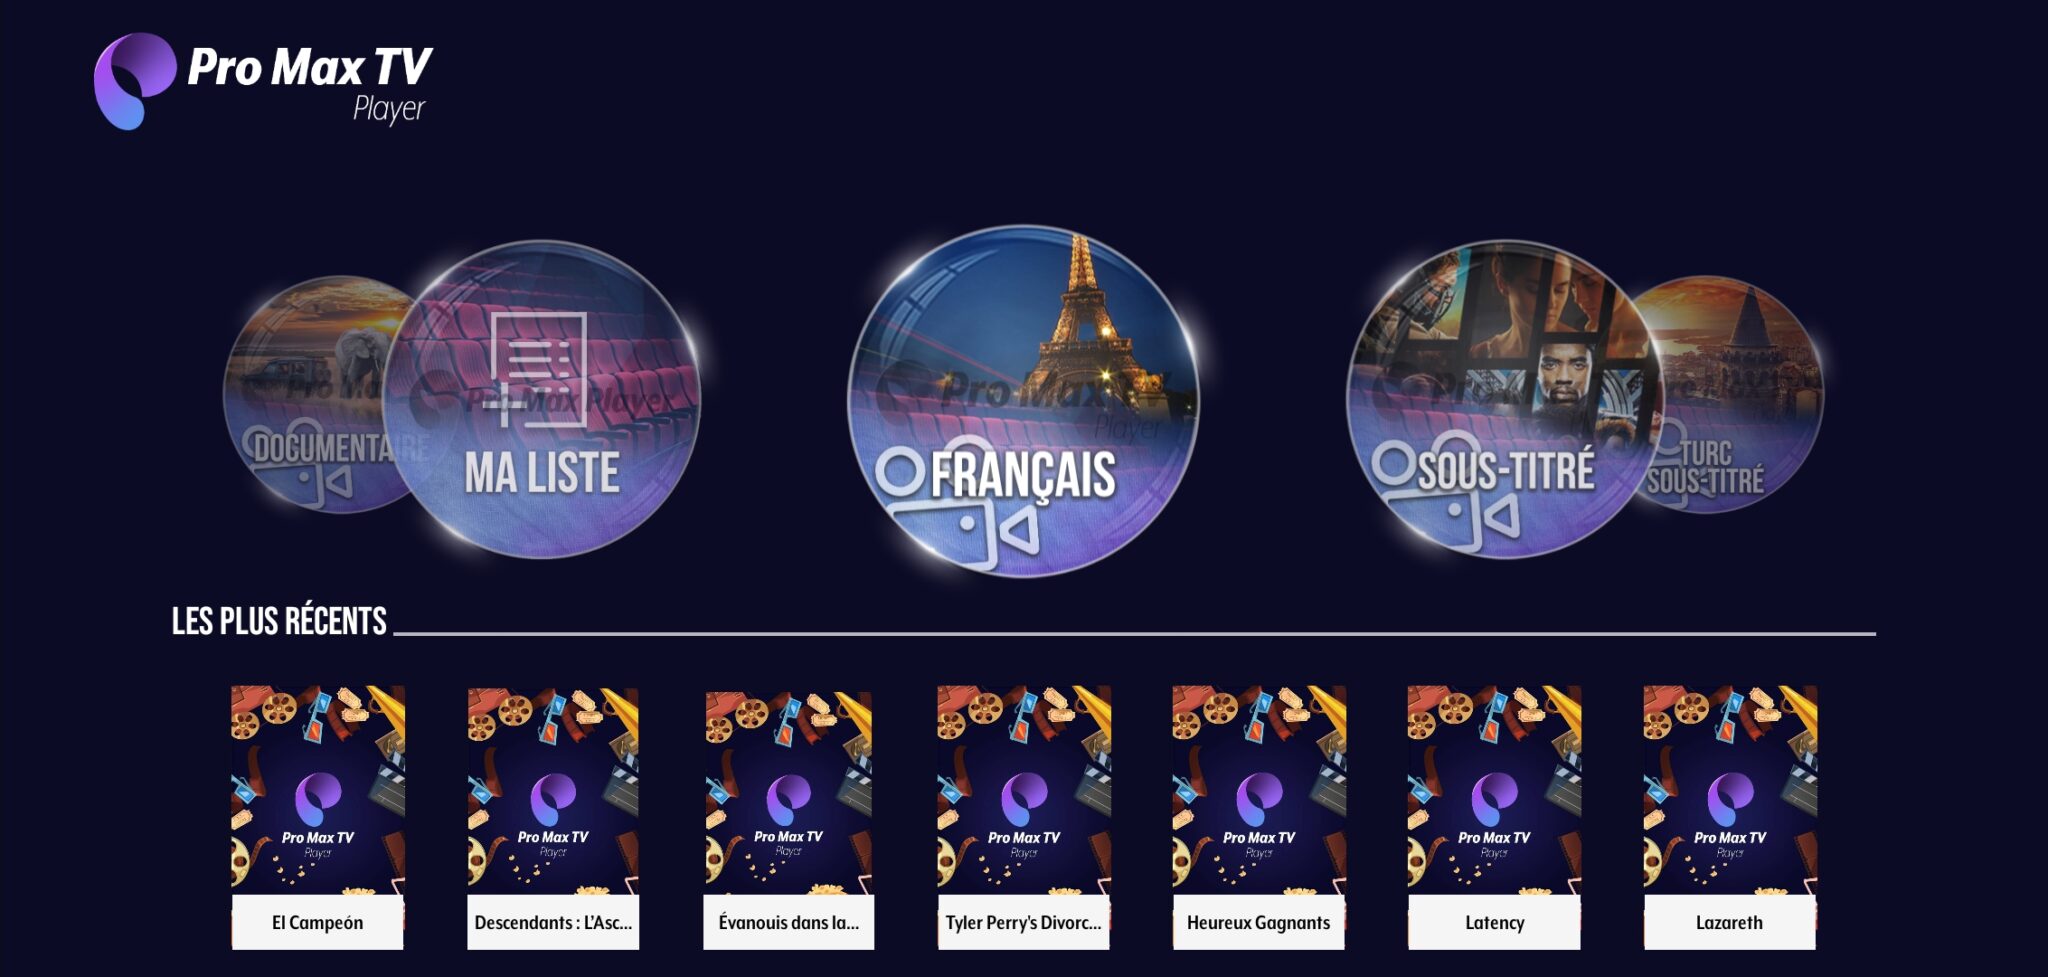Viewport: 2048px width, 977px height.
Task: Open the Sous-Titré category bubble
Action: click(1505, 399)
